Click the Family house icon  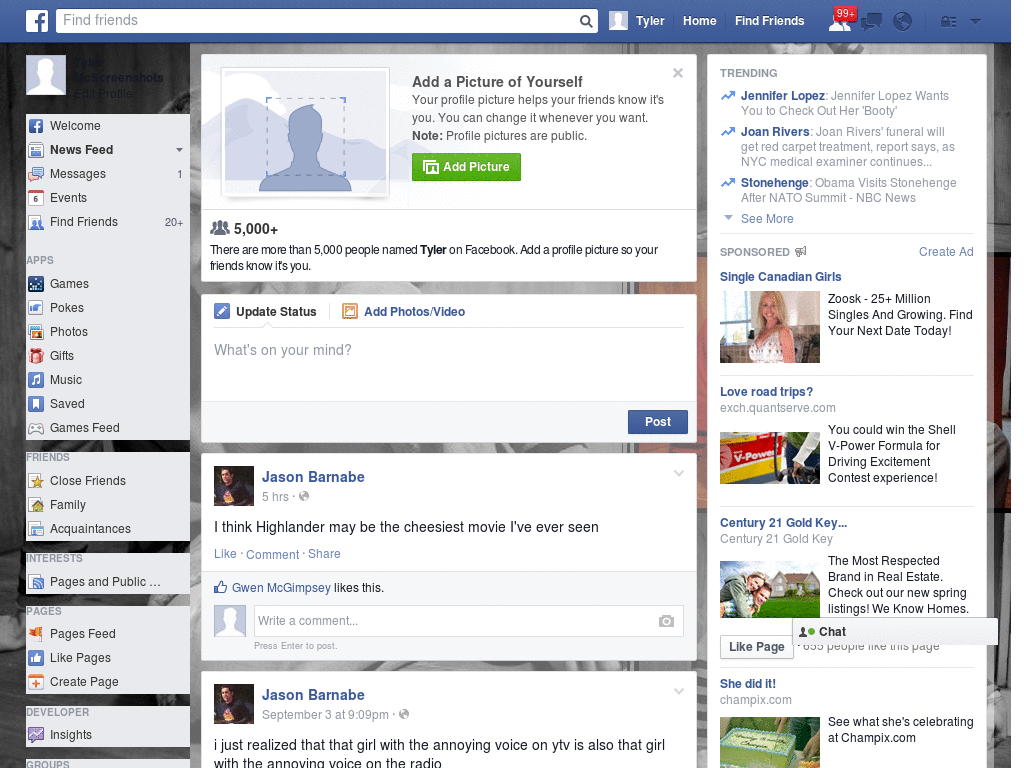coord(36,505)
